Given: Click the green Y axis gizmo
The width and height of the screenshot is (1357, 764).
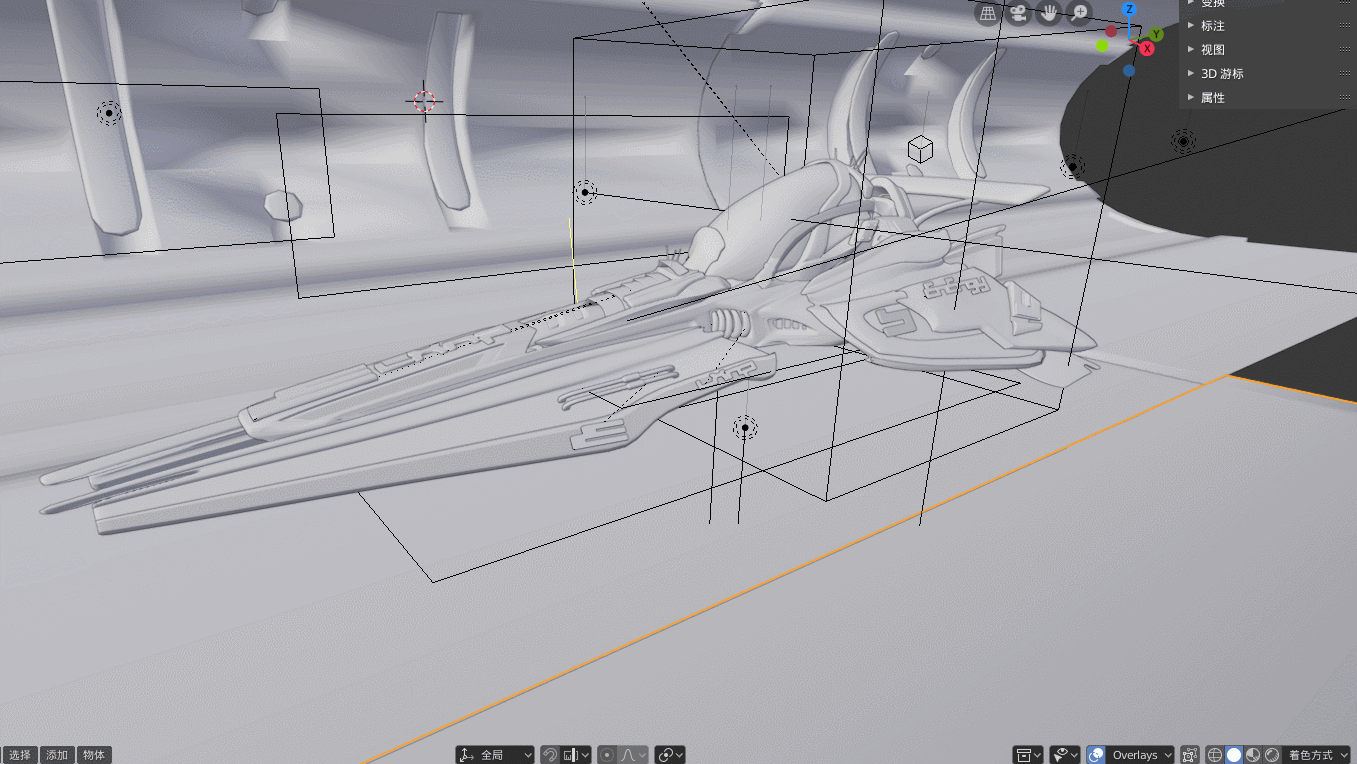Looking at the screenshot, I should click(1157, 35).
